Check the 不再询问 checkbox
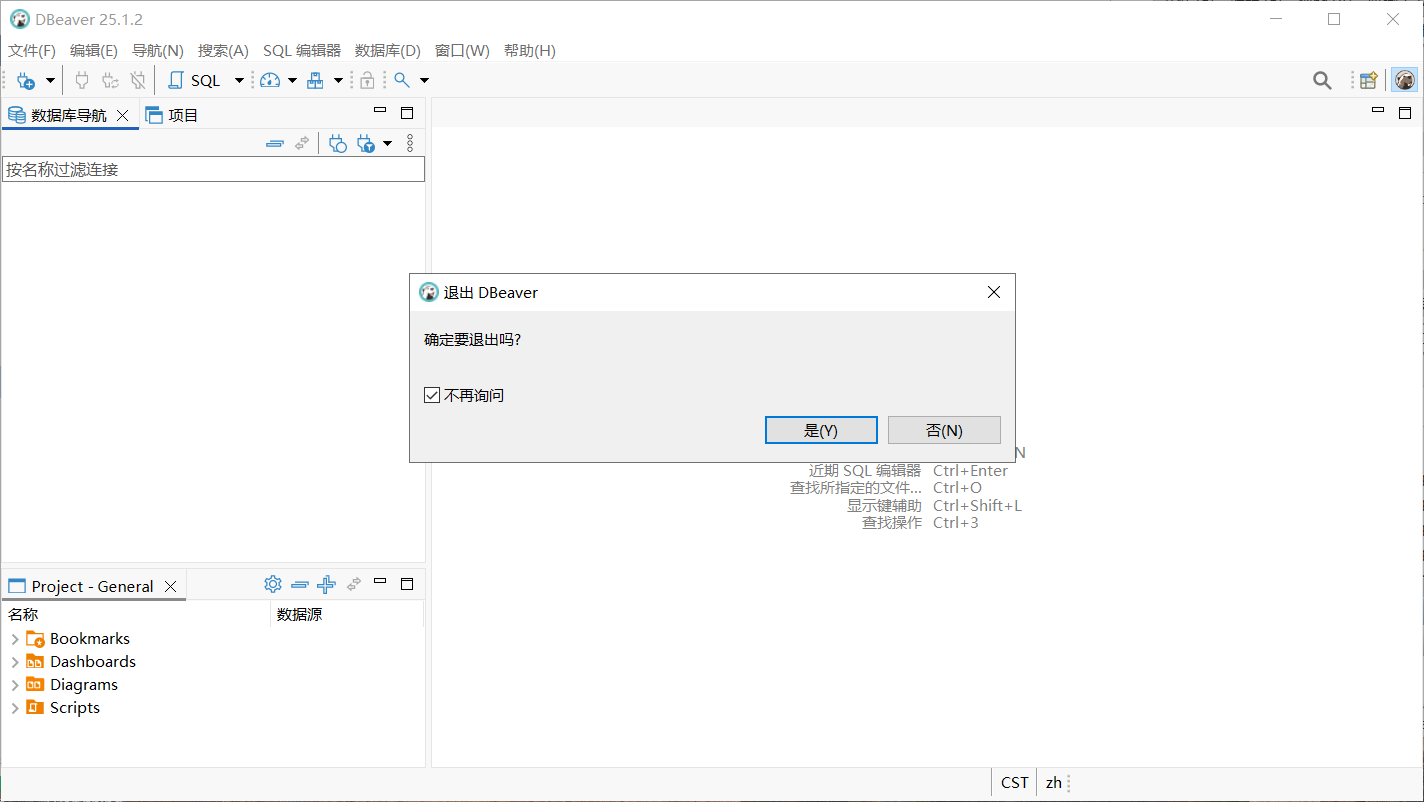 pos(432,396)
